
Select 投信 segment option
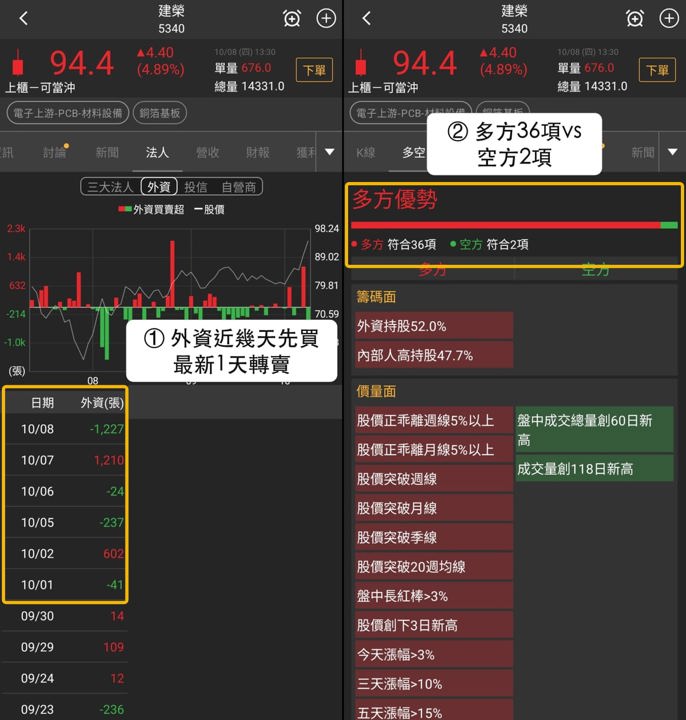coord(196,187)
